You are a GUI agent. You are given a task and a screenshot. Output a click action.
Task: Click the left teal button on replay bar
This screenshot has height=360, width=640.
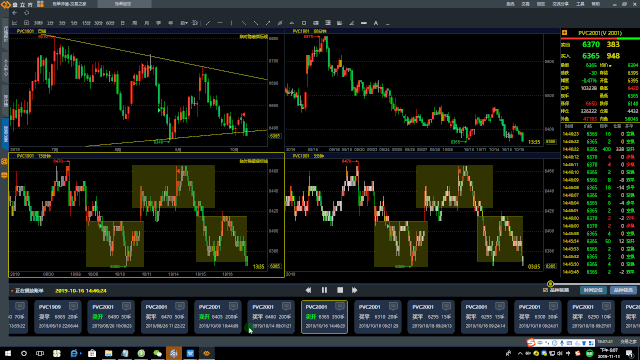(593, 290)
